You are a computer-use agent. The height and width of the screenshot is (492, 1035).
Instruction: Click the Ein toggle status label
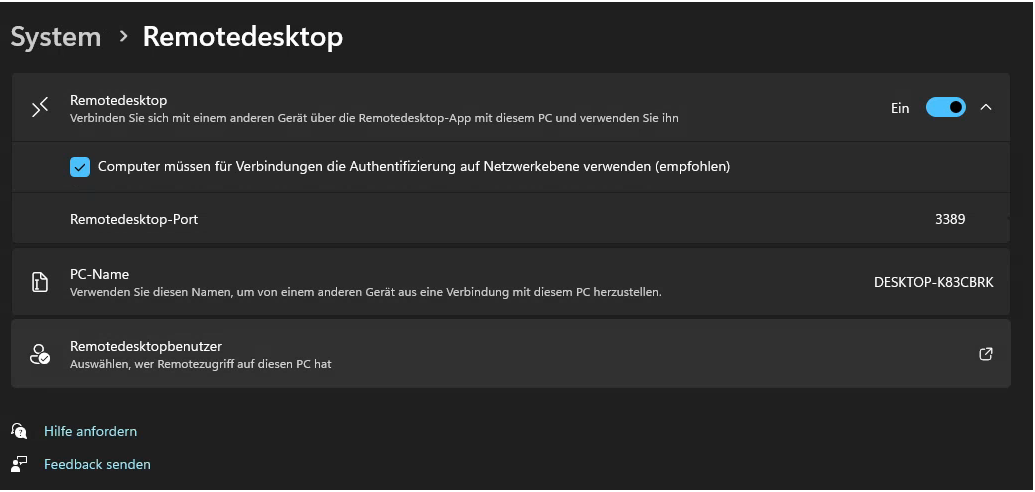point(900,108)
